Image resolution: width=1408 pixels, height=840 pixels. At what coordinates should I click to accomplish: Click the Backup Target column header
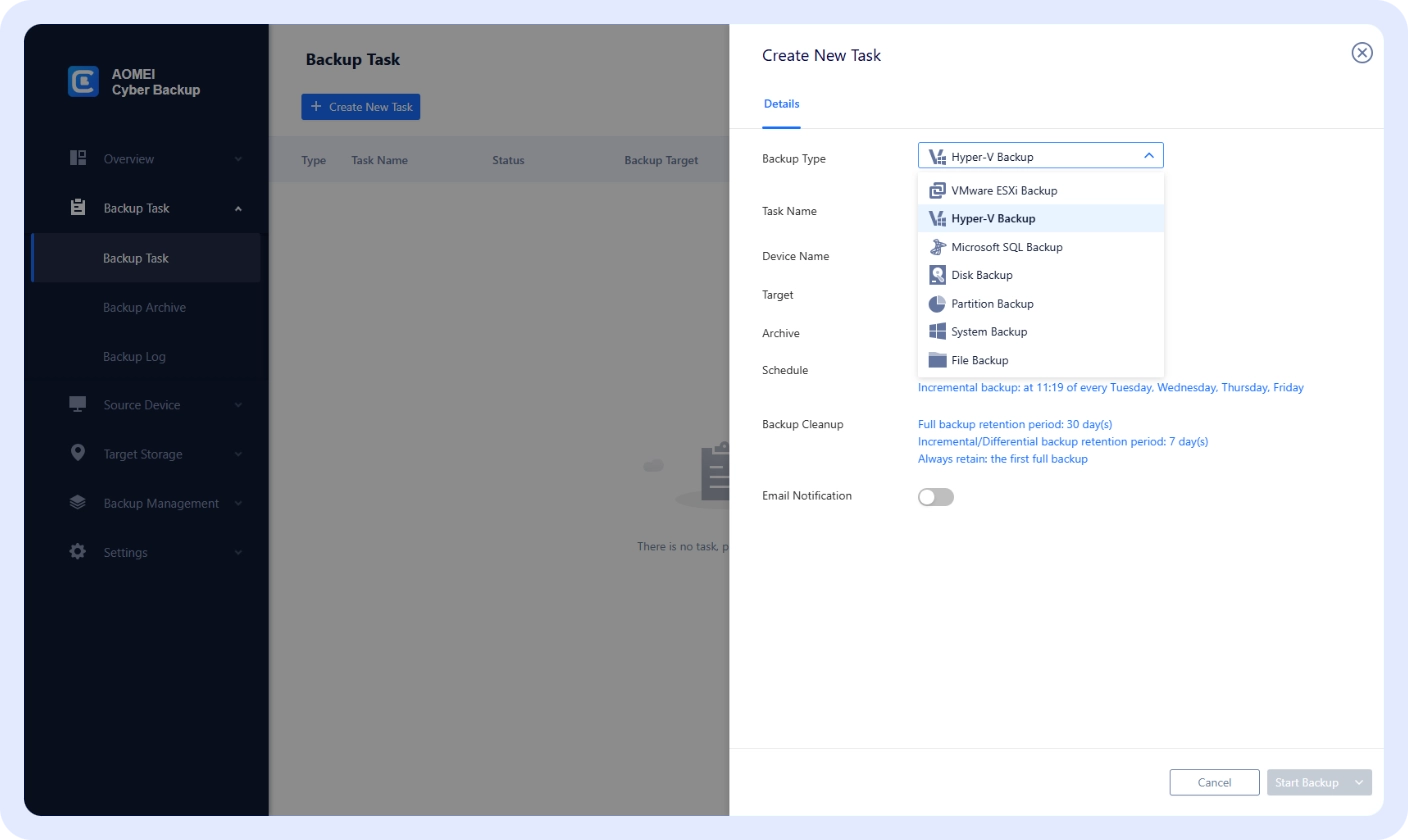point(661,160)
